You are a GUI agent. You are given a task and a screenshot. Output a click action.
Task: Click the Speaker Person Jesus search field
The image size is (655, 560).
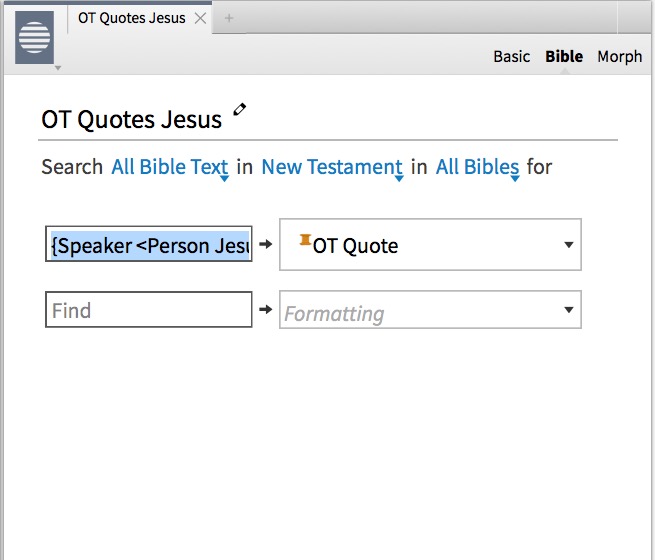pos(149,245)
